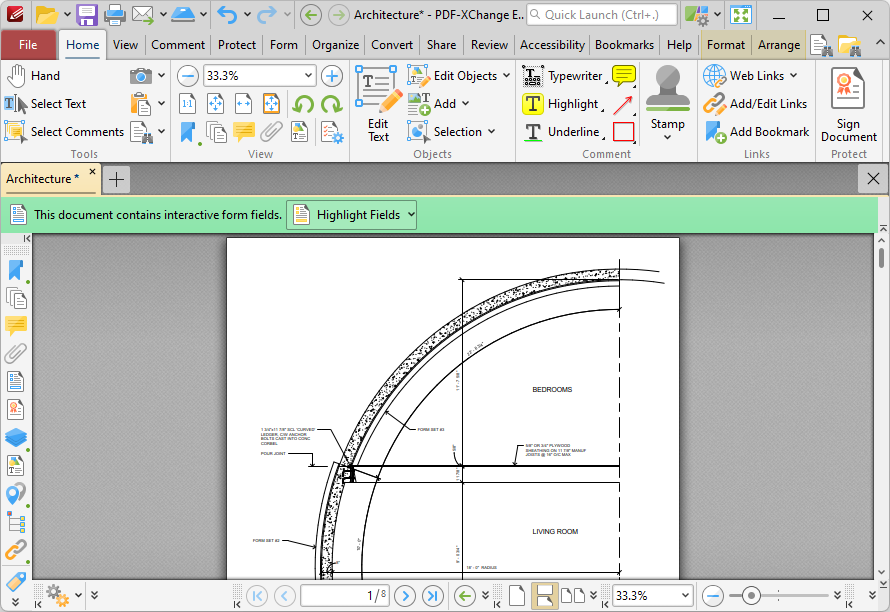Open the Arrange contextual tab
Image resolution: width=890 pixels, height=612 pixels.
(779, 45)
